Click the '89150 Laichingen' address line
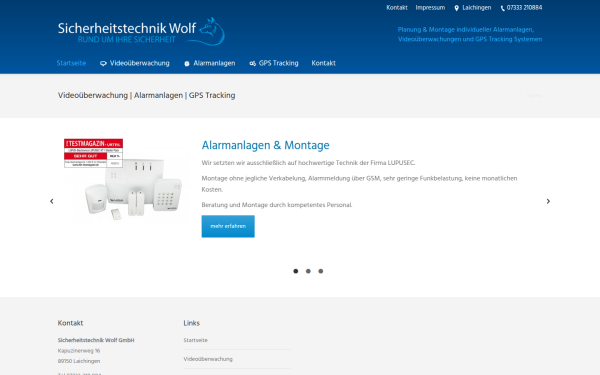Image resolution: width=600 pixels, height=375 pixels. tap(79, 361)
